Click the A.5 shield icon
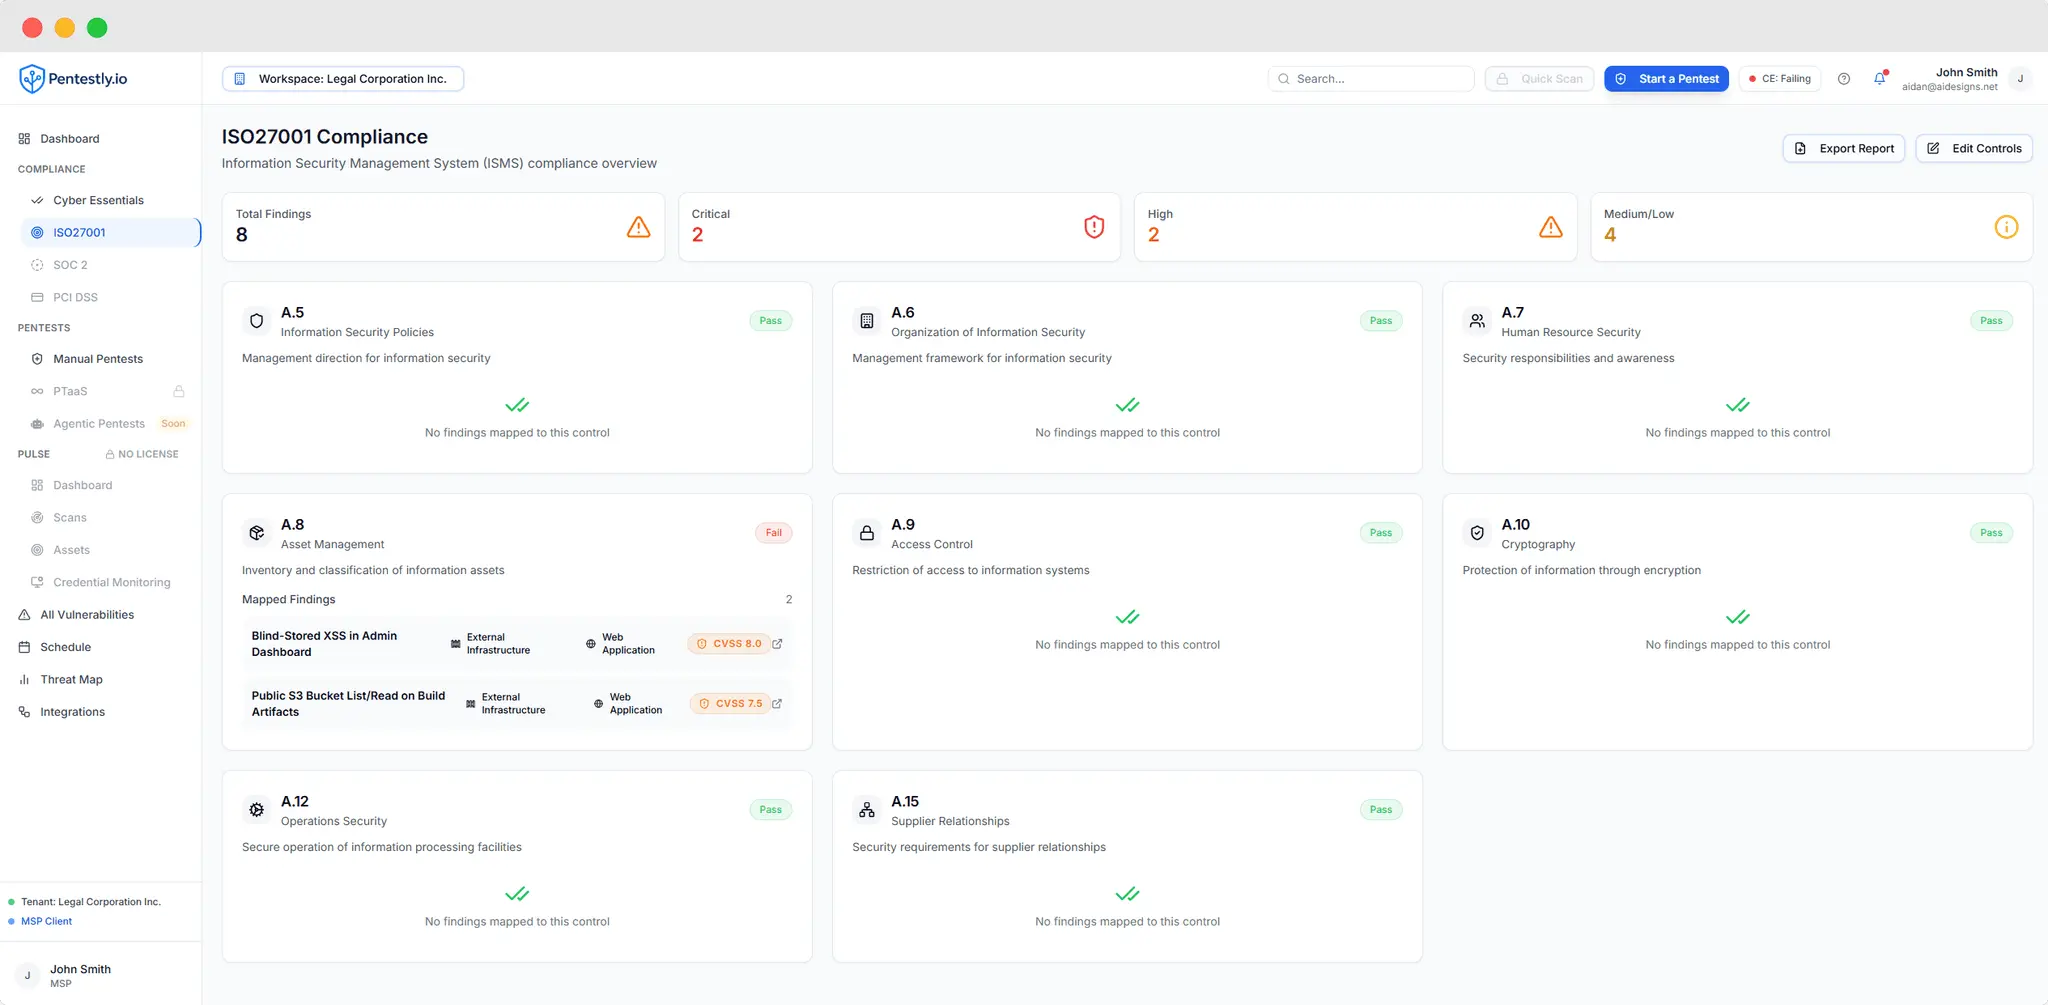 tap(257, 321)
